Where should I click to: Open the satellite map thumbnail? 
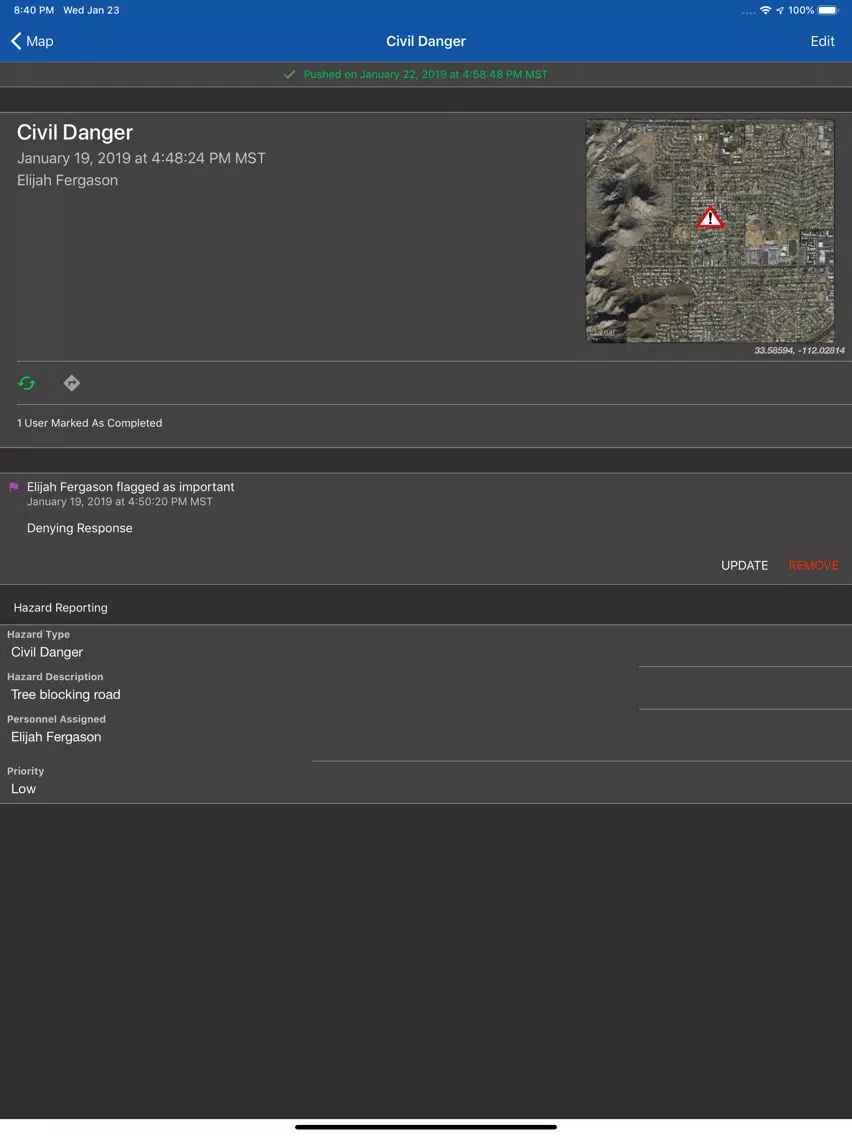click(710, 231)
